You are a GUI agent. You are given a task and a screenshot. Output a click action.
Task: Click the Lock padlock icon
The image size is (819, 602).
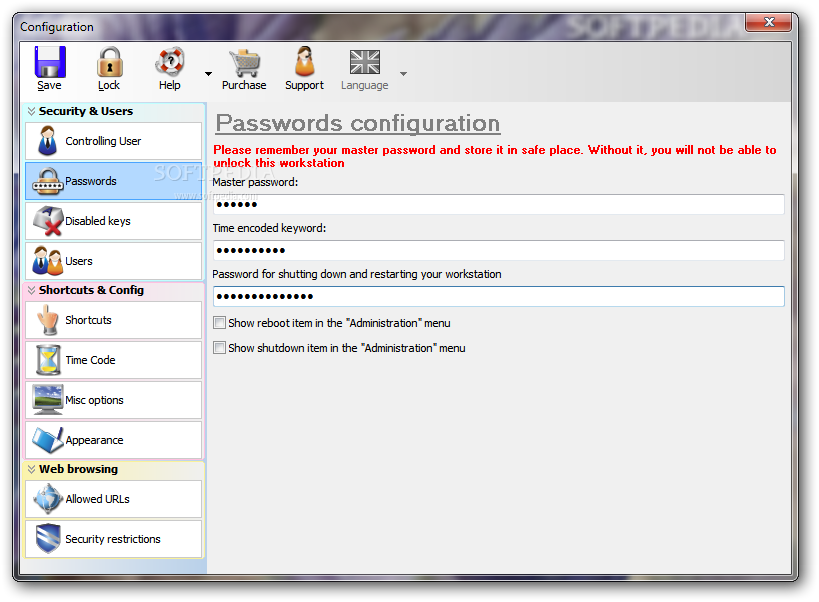109,62
